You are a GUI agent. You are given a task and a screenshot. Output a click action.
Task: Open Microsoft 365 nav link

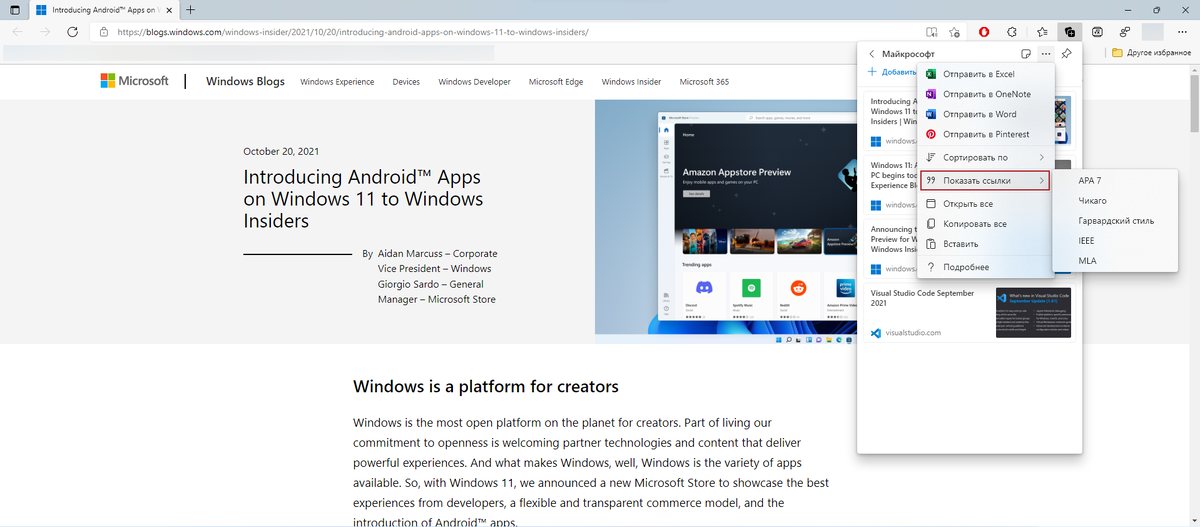pyautogui.click(x=704, y=82)
